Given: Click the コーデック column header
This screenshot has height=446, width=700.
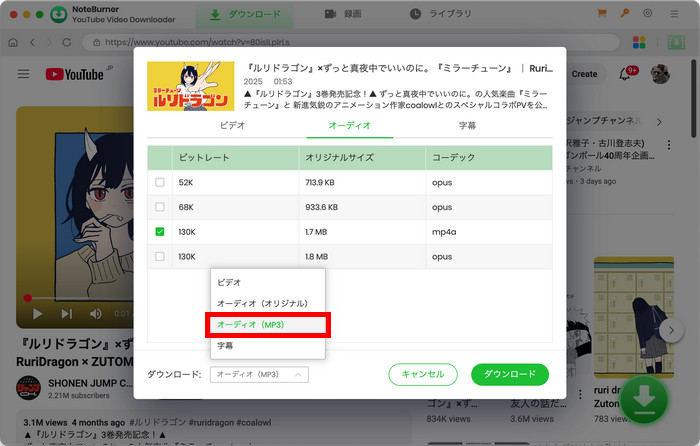Looking at the screenshot, I should point(489,158).
